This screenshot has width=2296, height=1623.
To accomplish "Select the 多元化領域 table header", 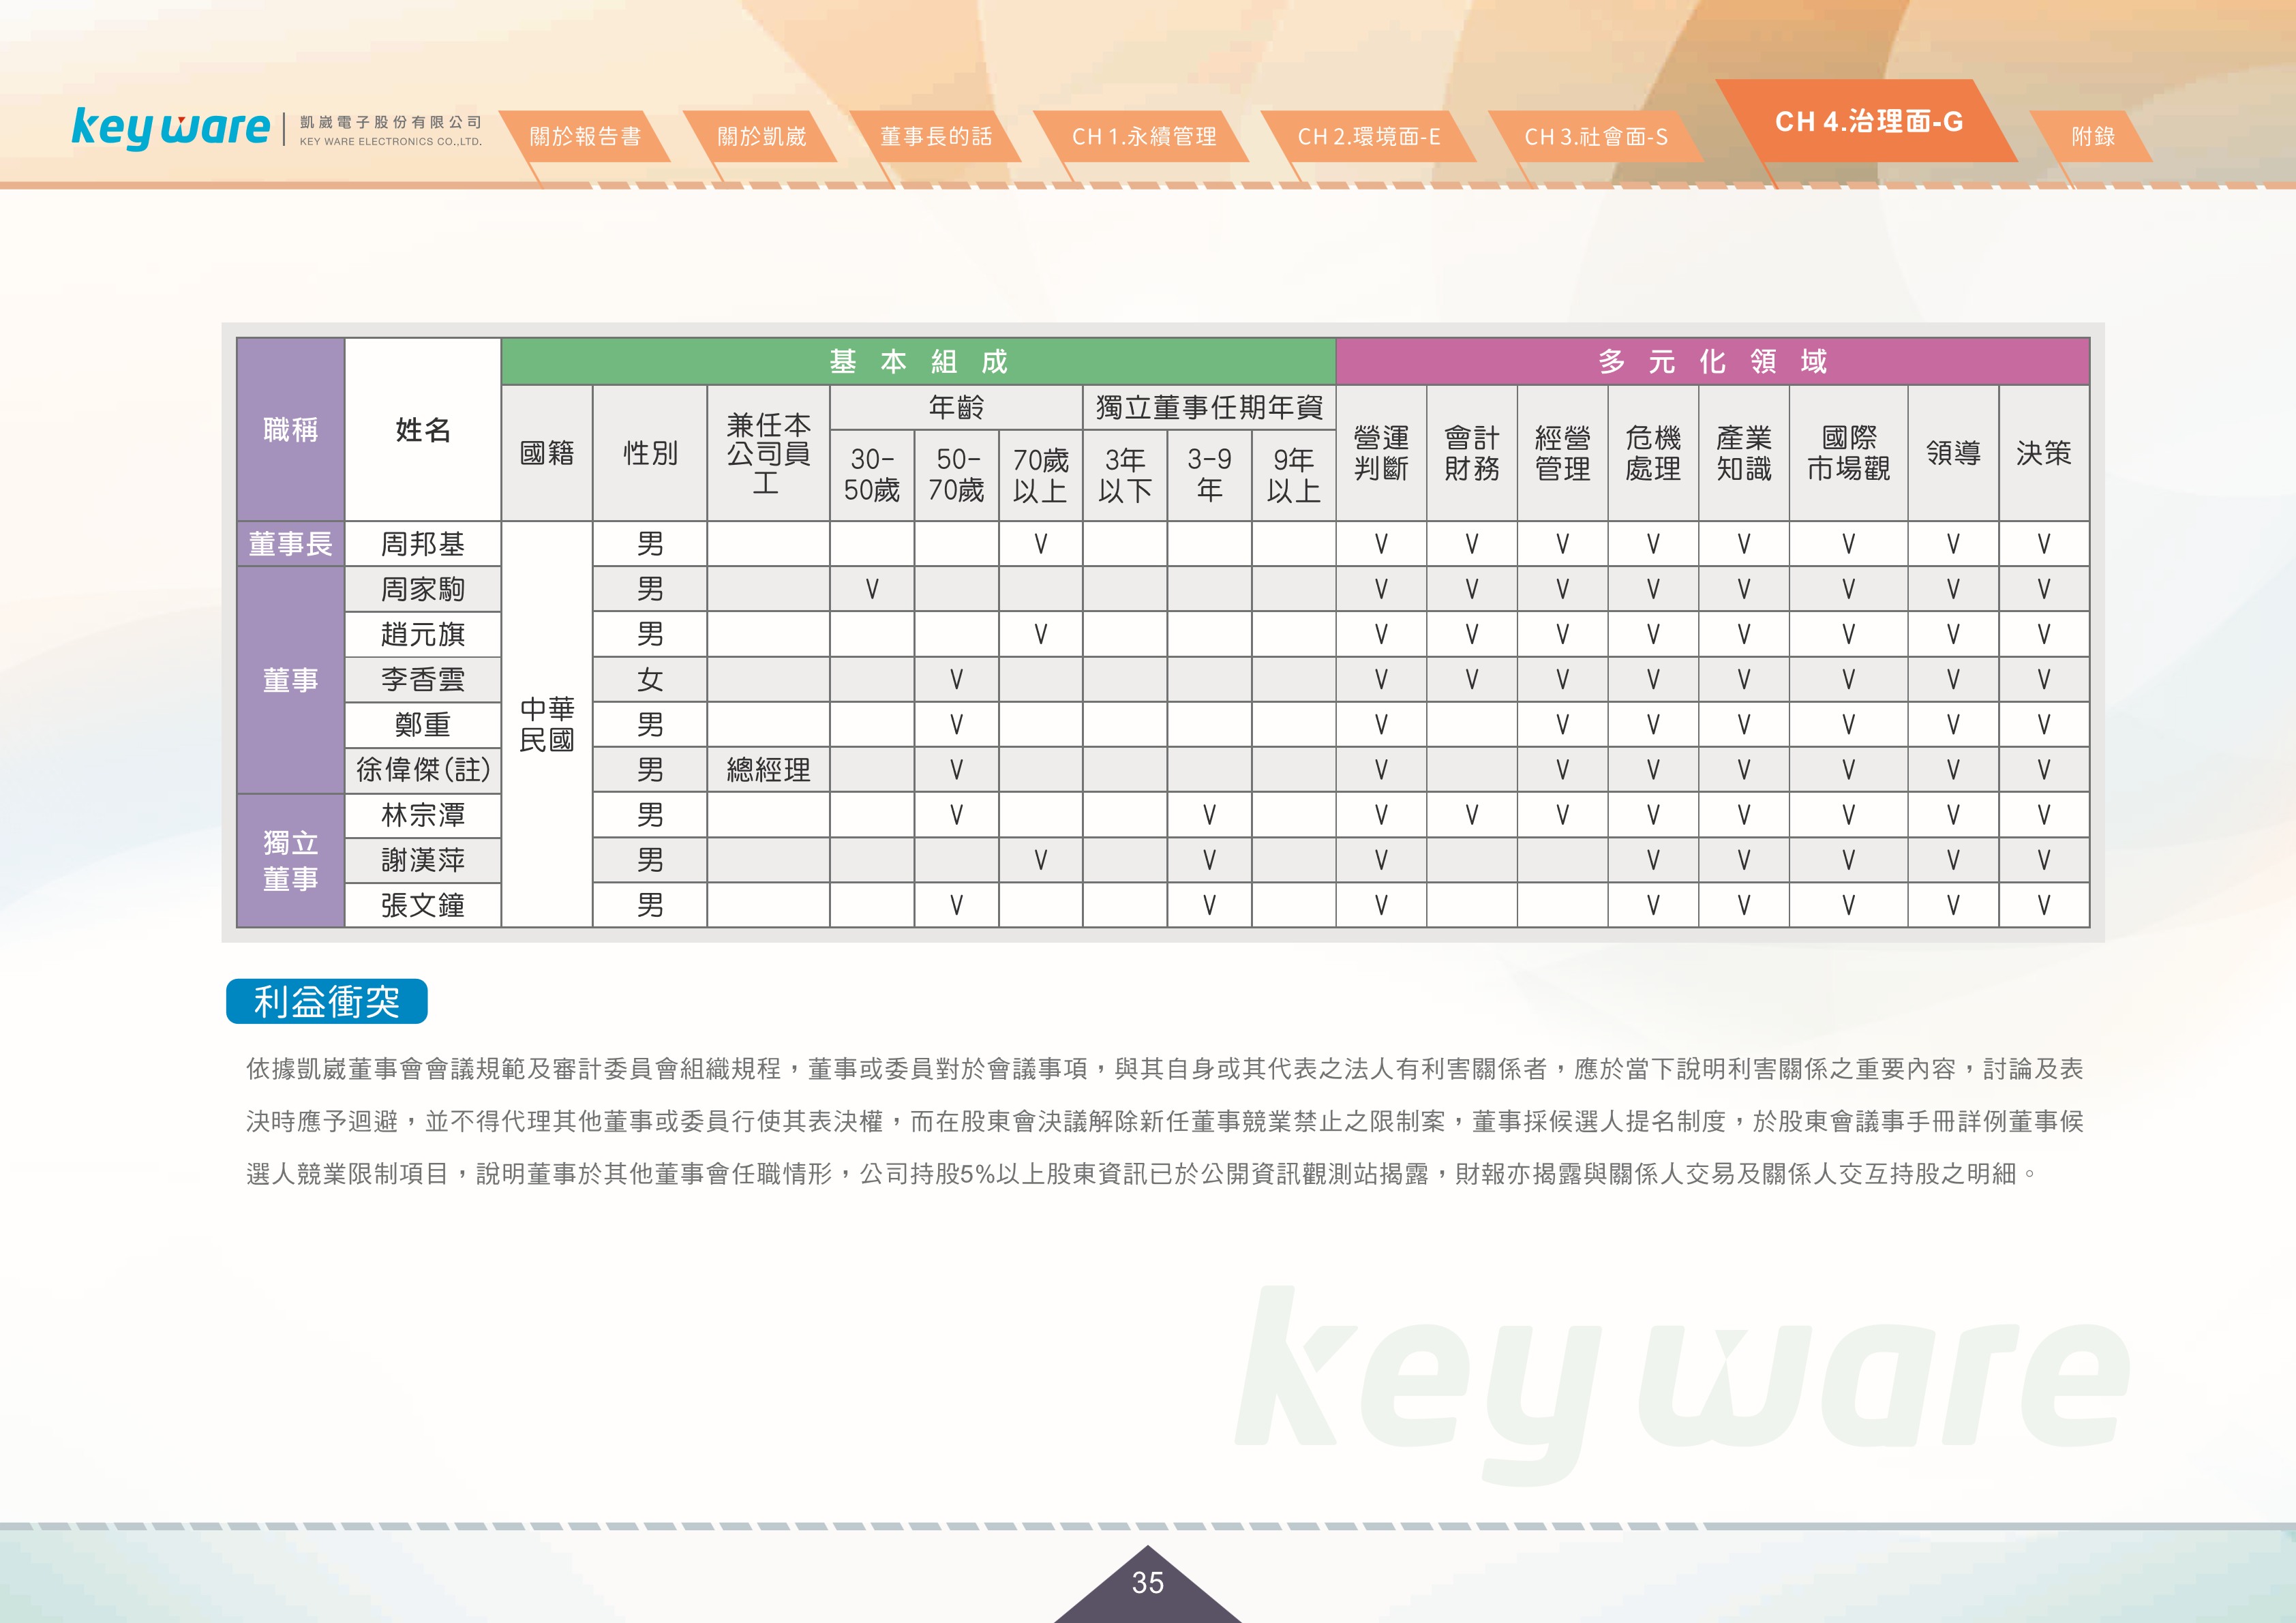I will 1713,361.
